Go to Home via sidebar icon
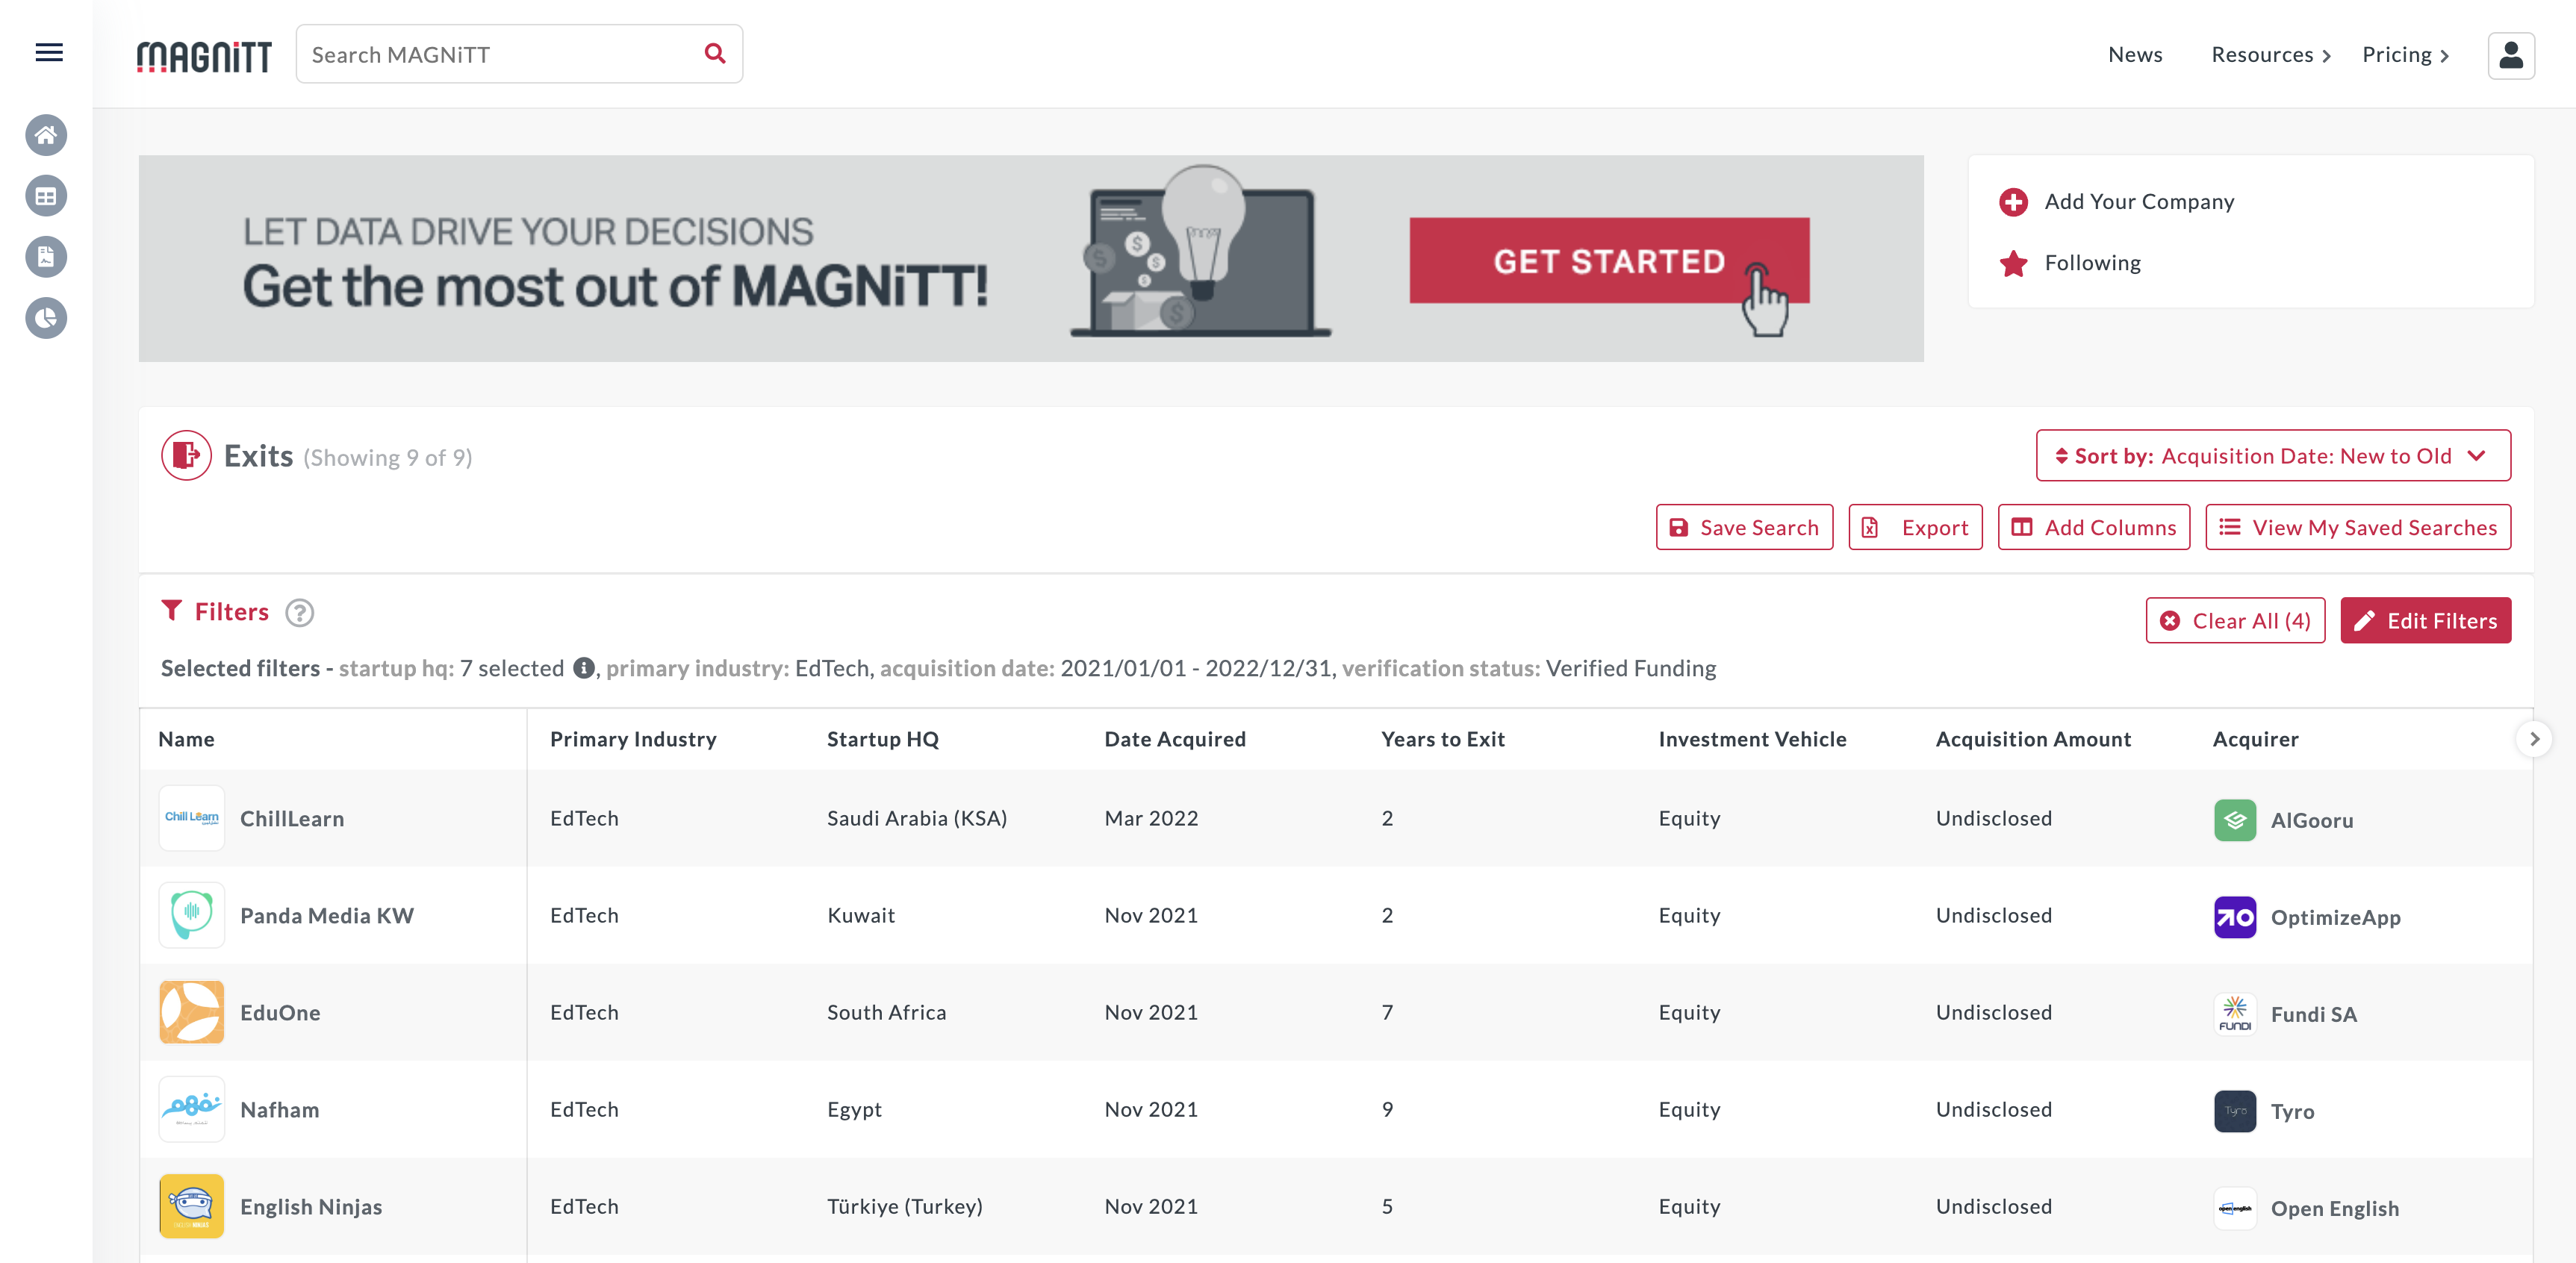This screenshot has width=2576, height=1263. click(x=46, y=135)
